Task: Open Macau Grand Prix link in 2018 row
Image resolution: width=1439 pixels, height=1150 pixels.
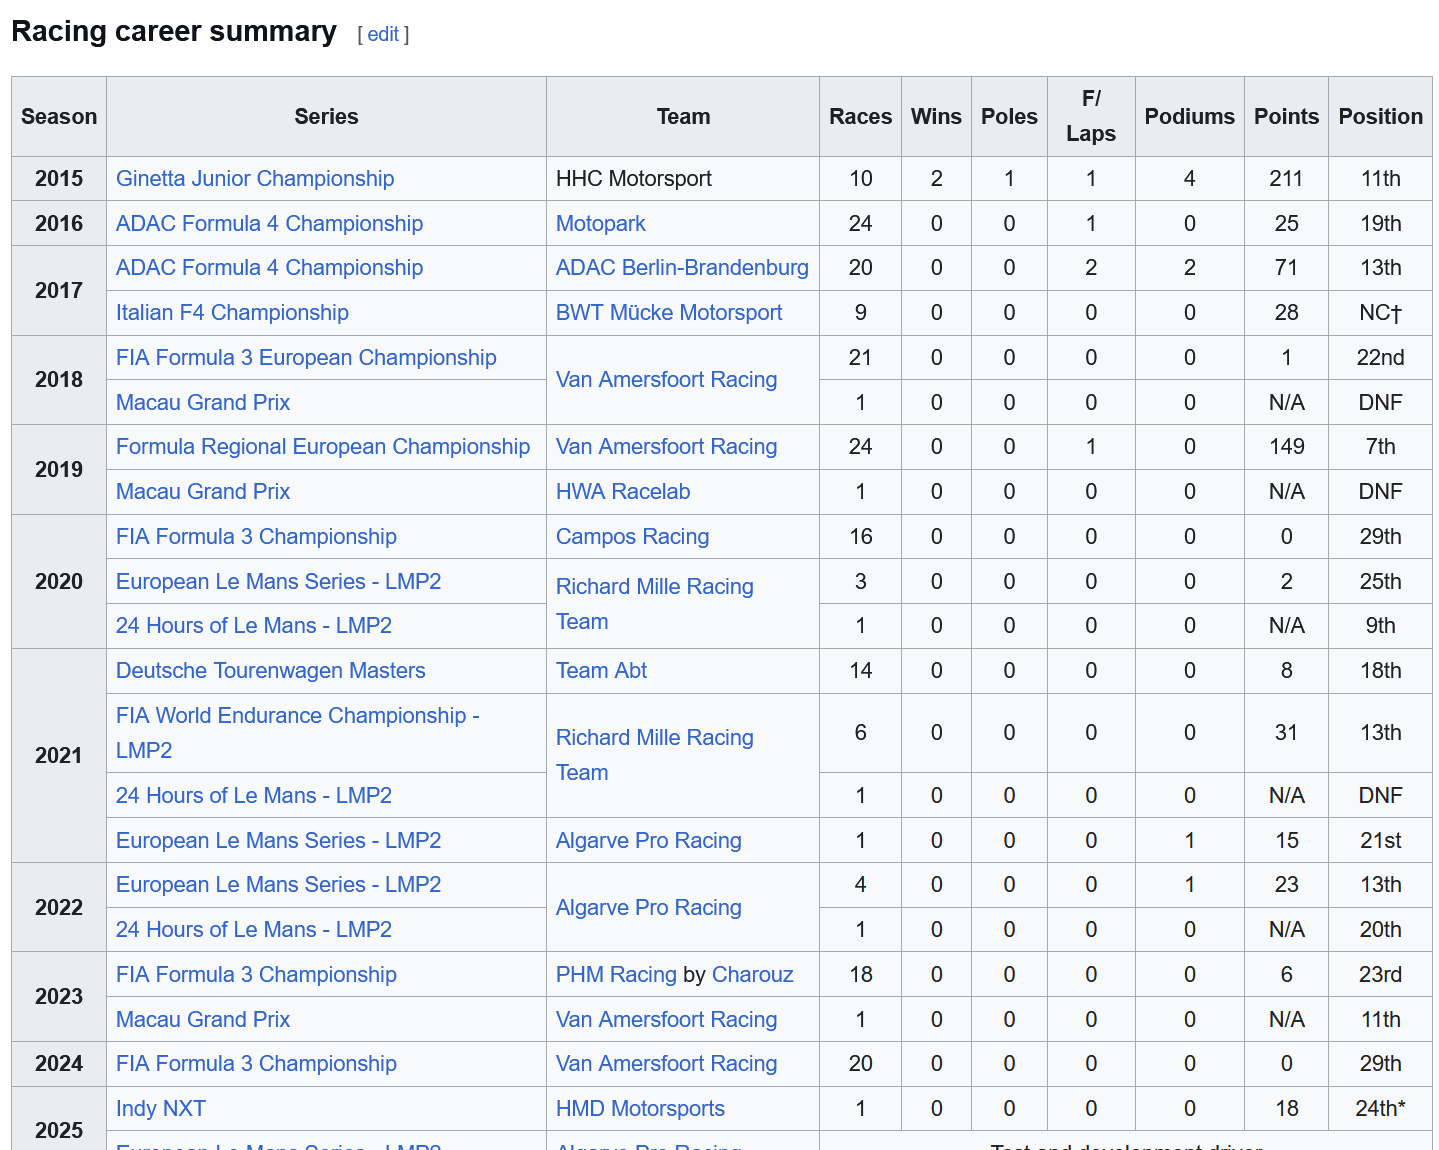Action: [203, 402]
